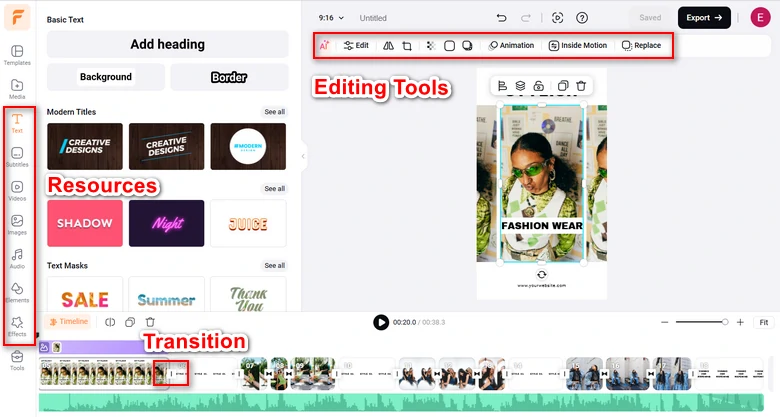Select the Summer text mask
This screenshot has height=417, width=780.
[x=166, y=295]
